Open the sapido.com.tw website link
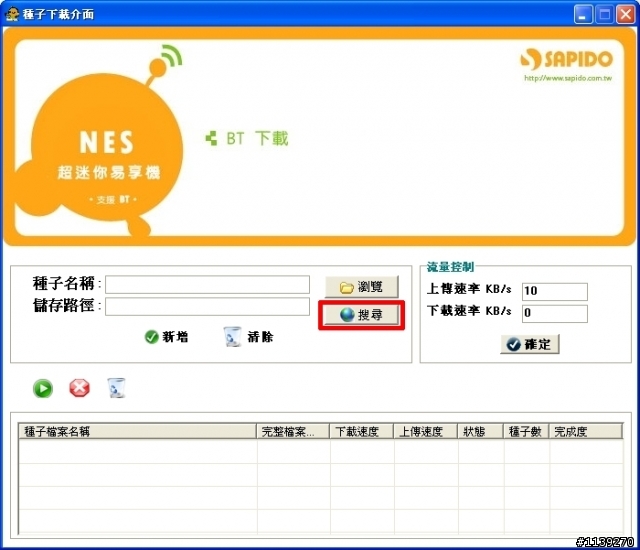 pos(568,78)
